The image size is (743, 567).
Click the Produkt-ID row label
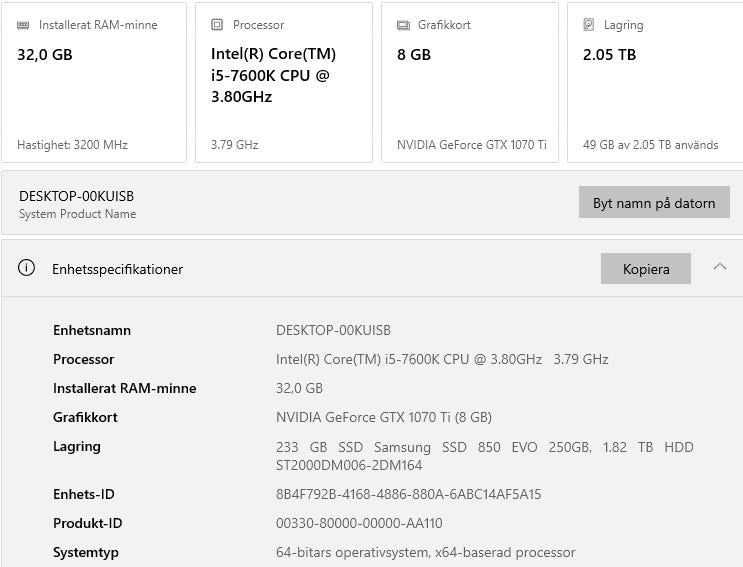coord(87,523)
